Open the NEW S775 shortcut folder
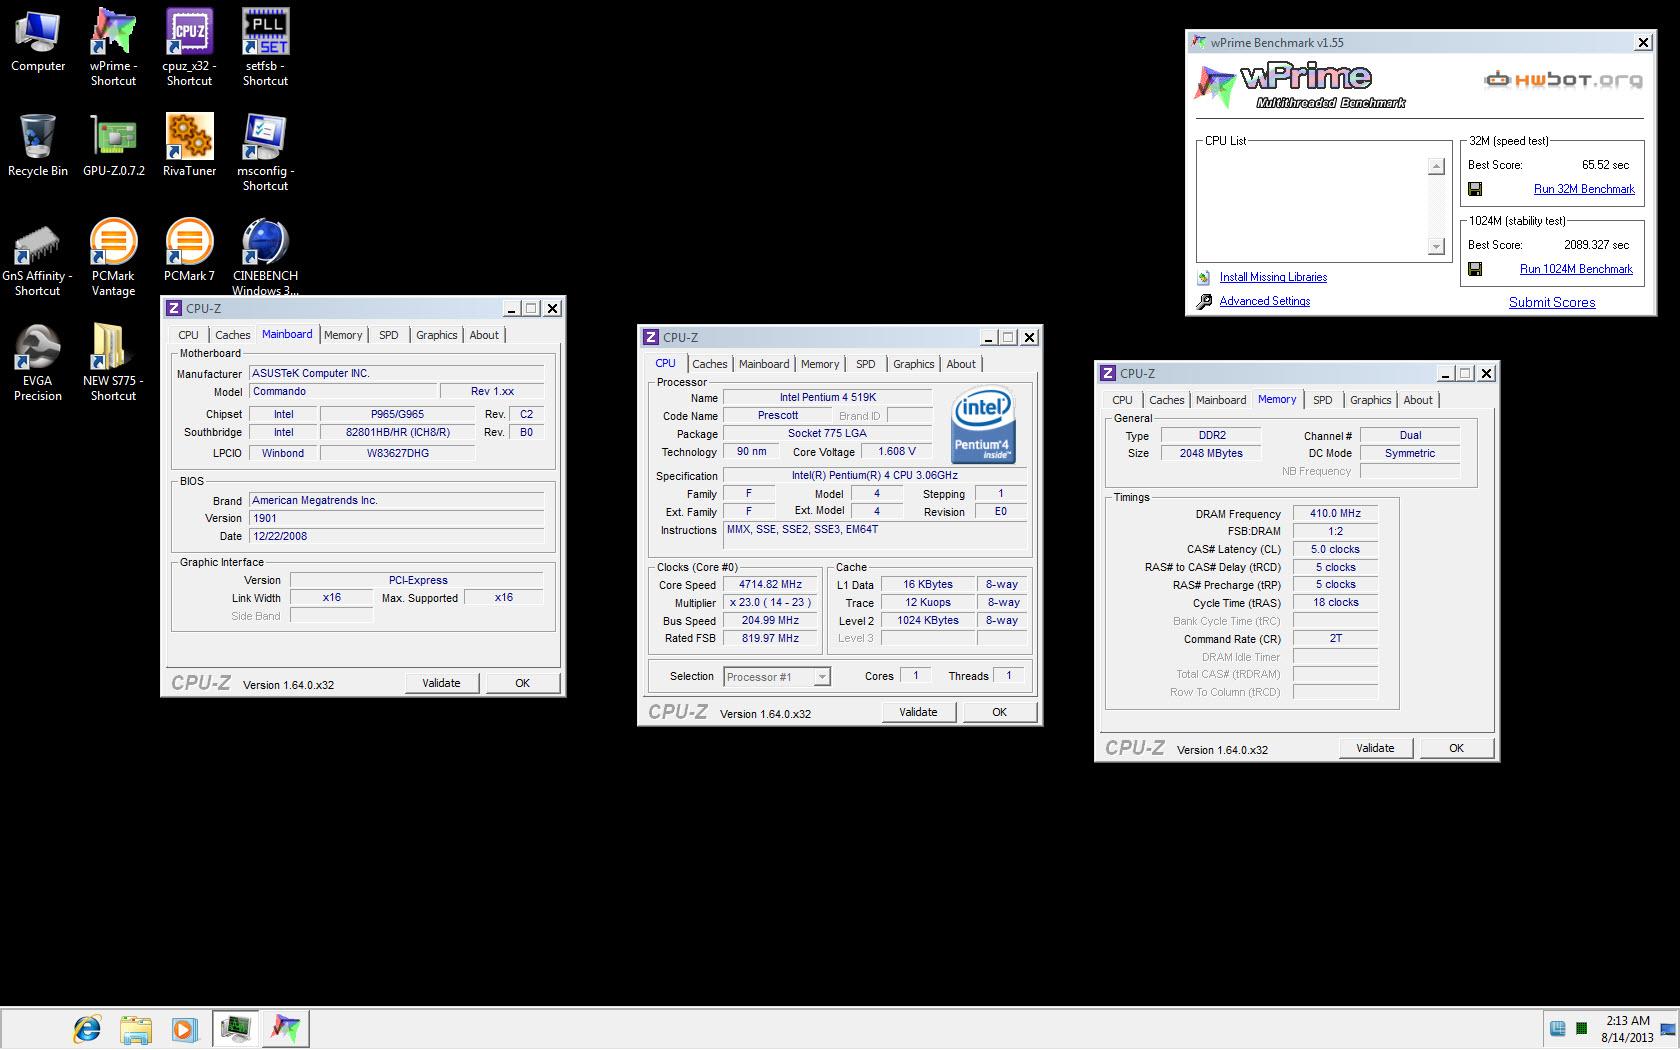The image size is (1680, 1050). pos(113,362)
